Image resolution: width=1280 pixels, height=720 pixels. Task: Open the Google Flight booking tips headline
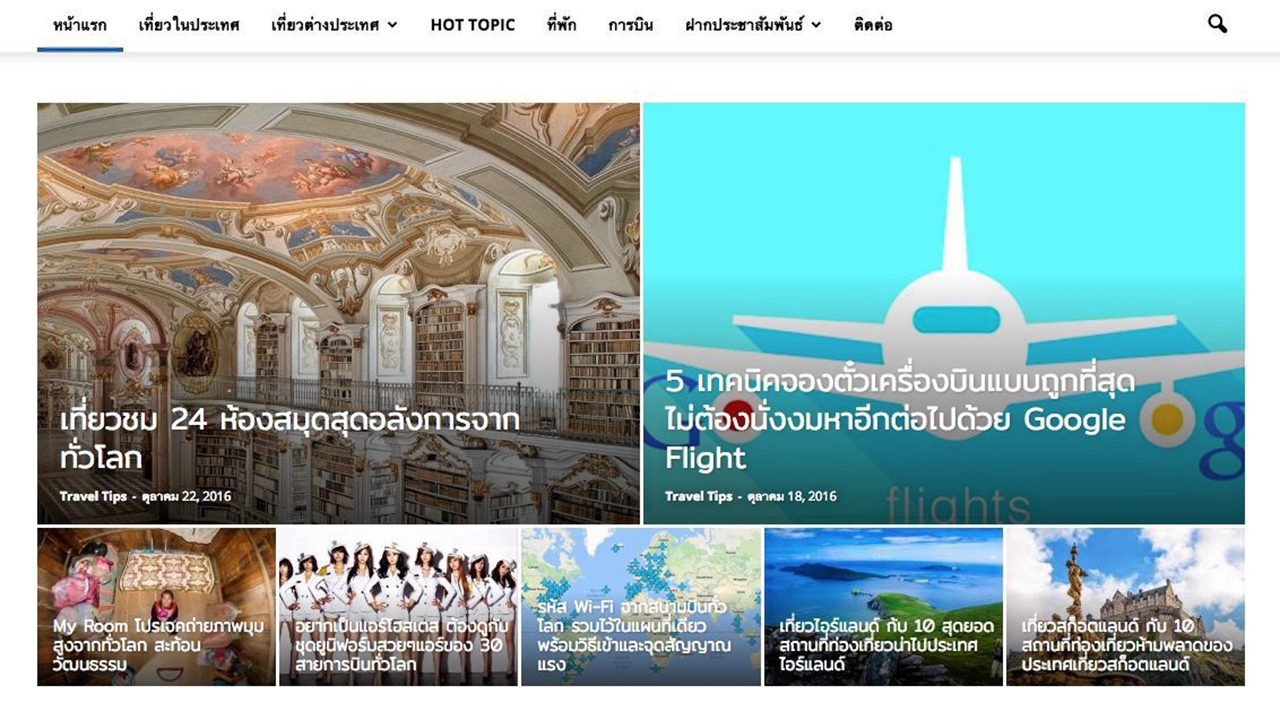[900, 420]
